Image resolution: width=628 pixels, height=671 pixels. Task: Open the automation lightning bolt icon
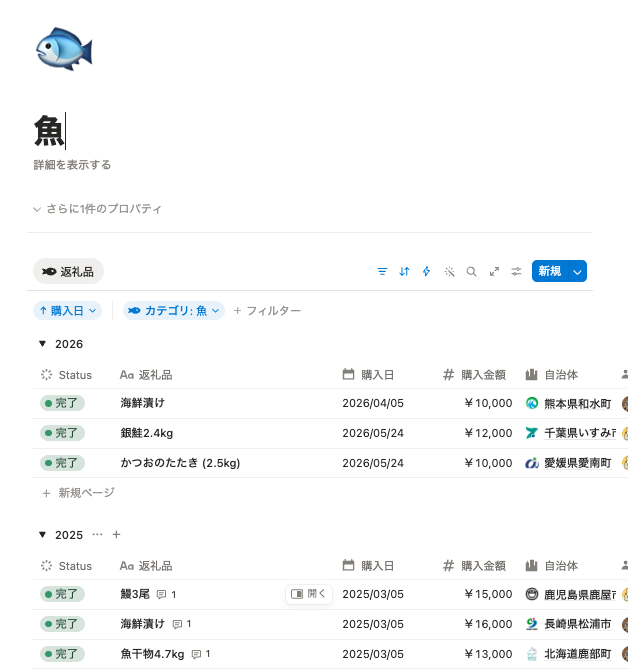[427, 271]
